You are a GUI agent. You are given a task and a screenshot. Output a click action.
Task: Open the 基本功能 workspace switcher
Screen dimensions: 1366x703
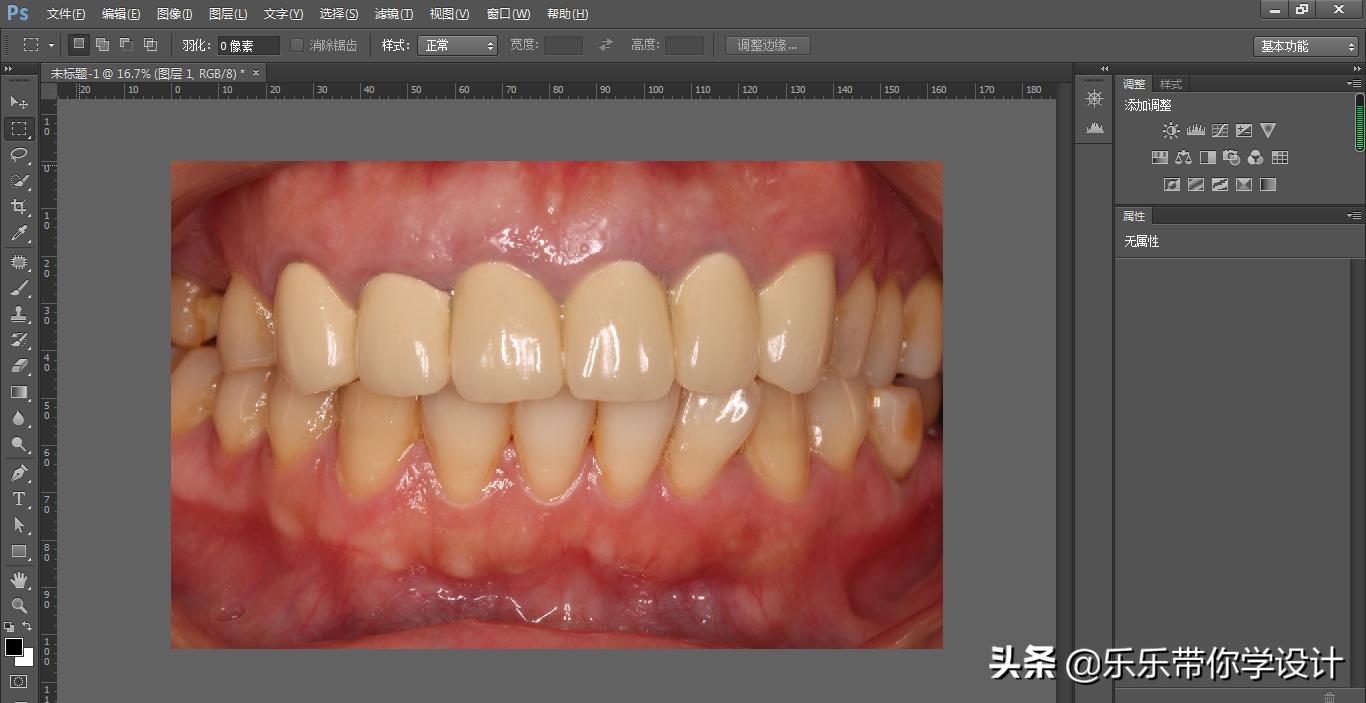click(1305, 46)
